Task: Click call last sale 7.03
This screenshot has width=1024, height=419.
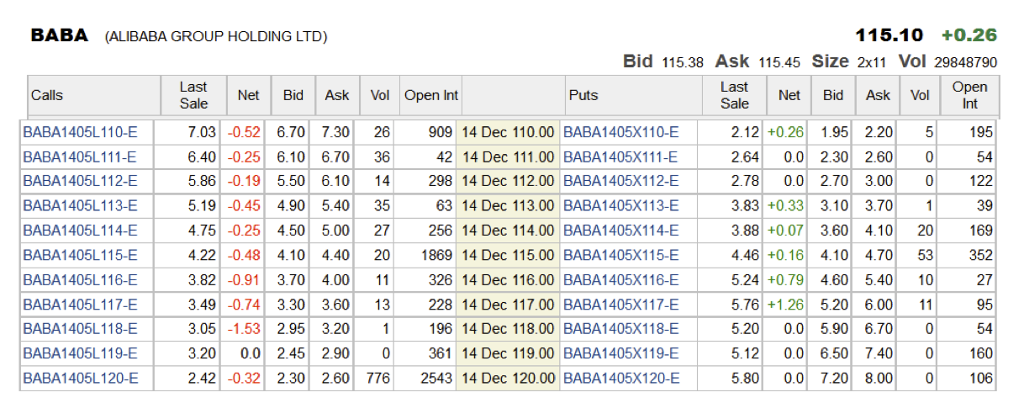Action: tap(202, 132)
